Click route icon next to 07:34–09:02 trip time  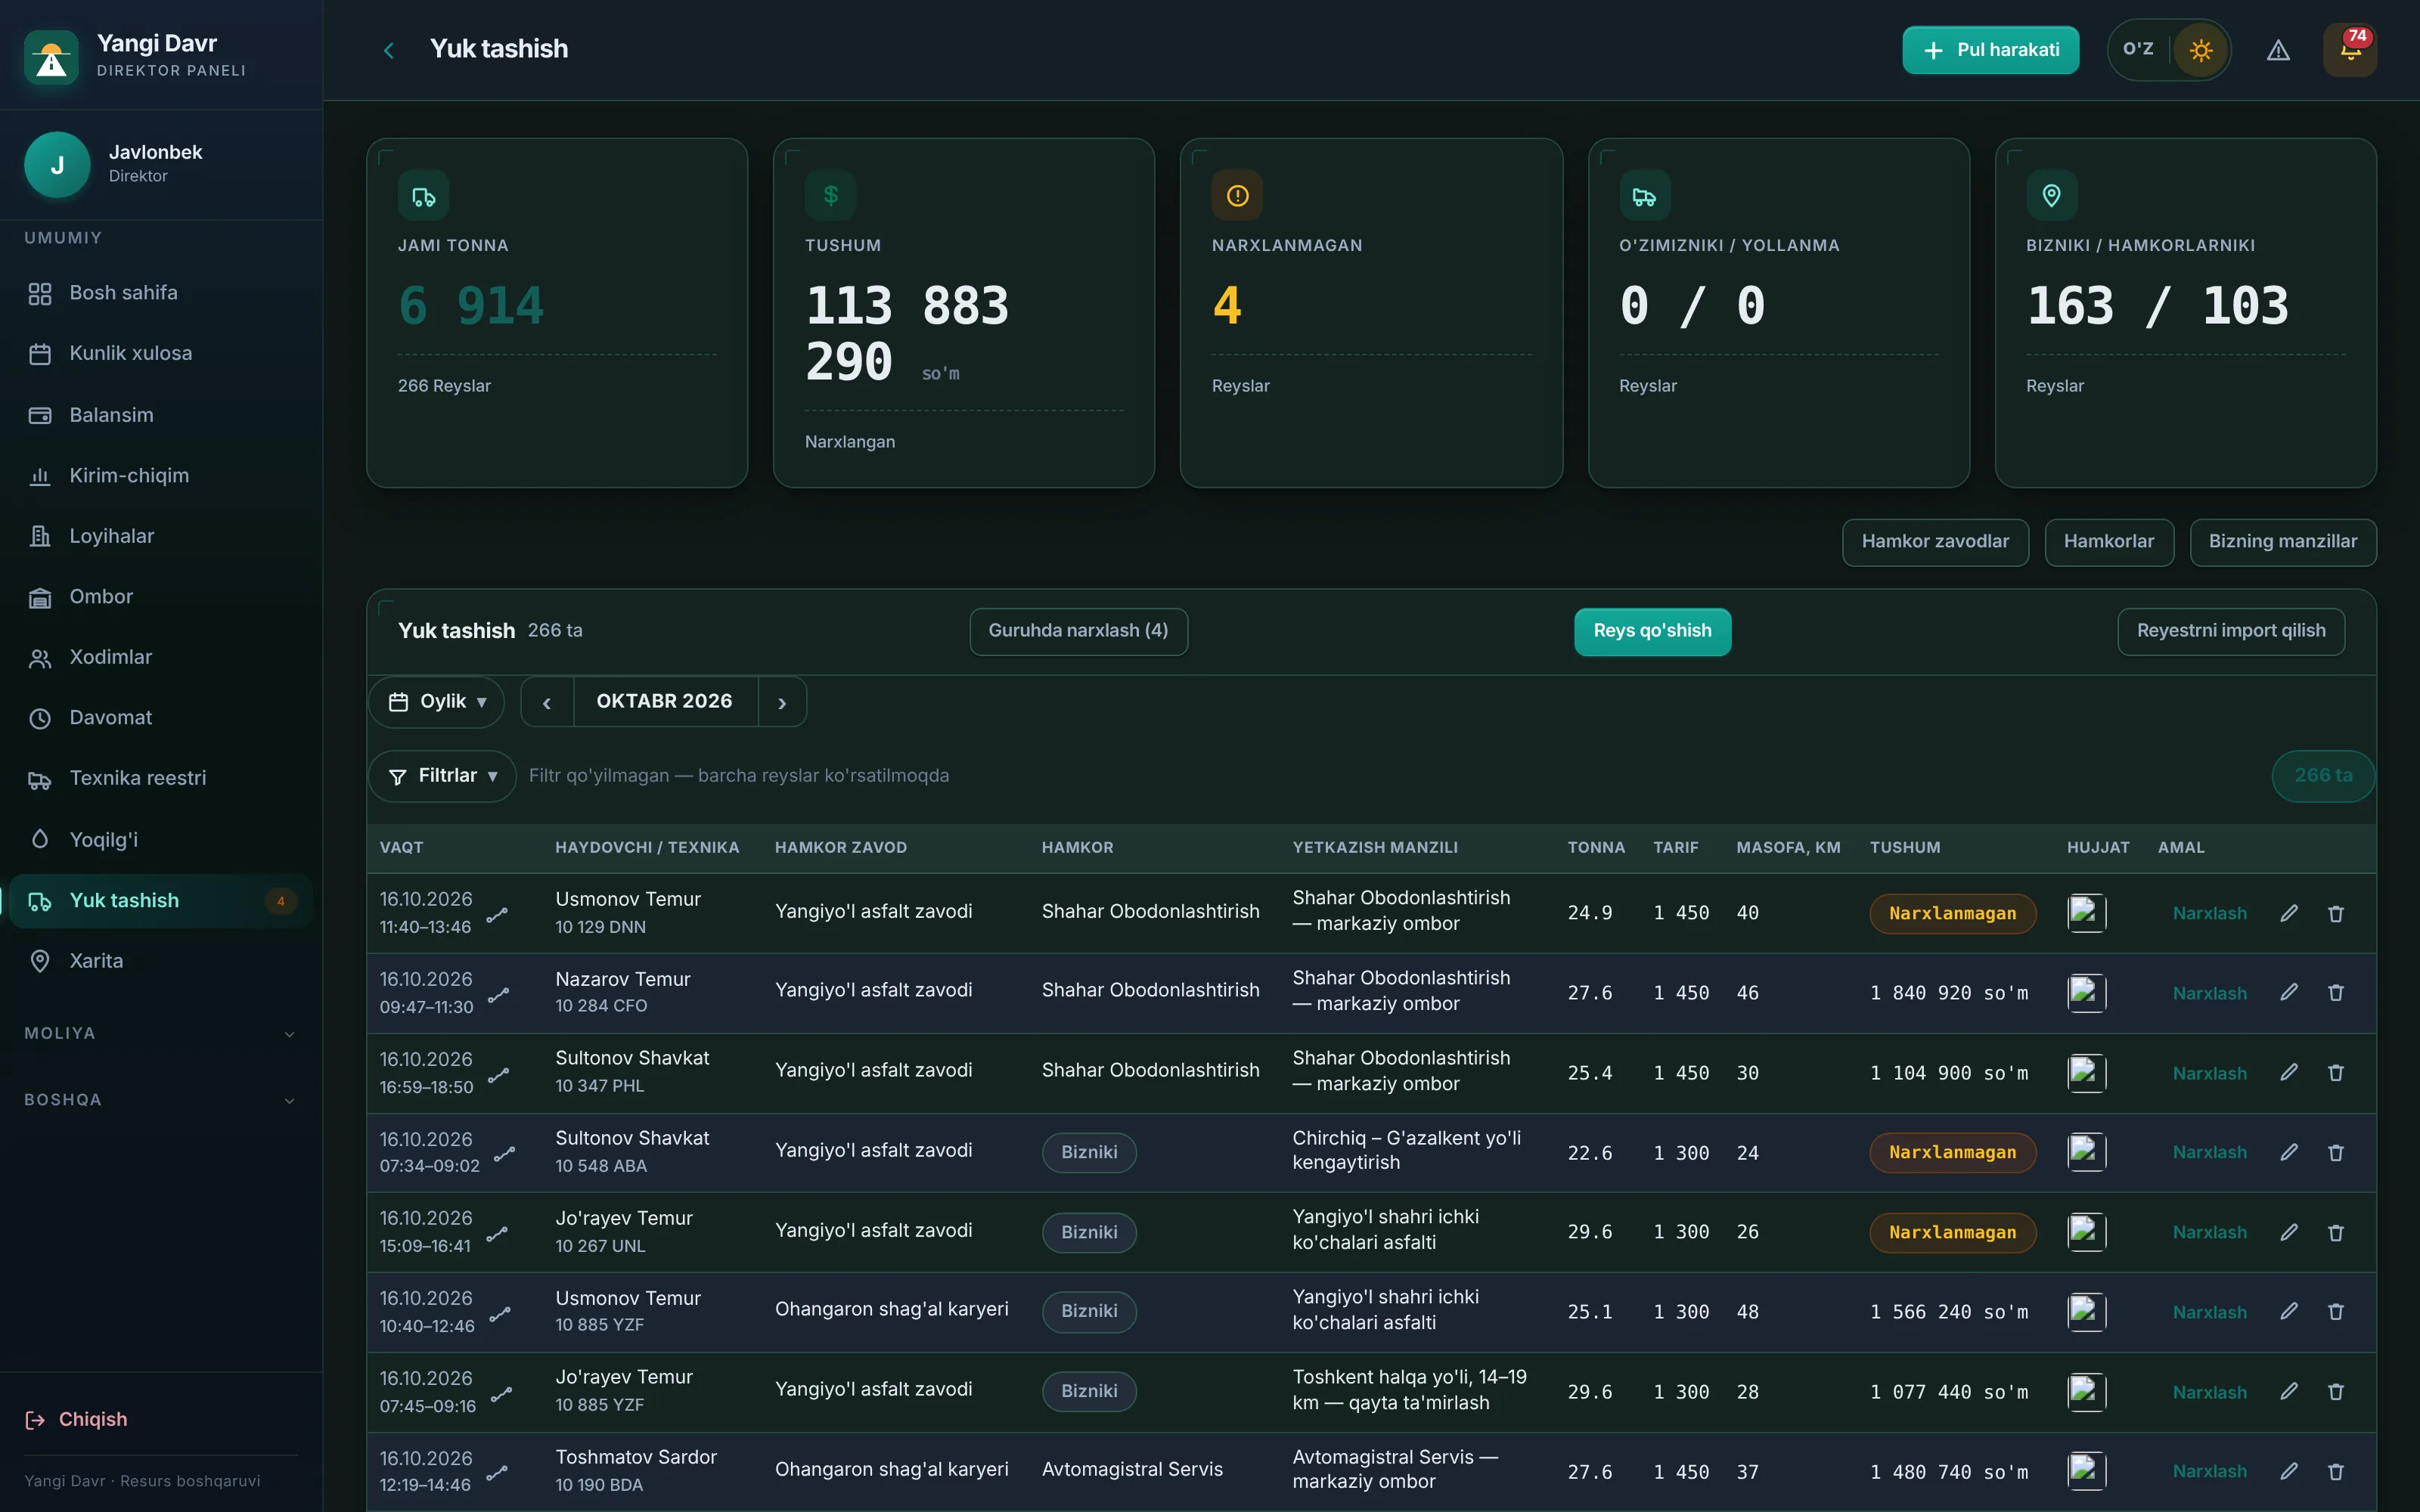coord(505,1153)
